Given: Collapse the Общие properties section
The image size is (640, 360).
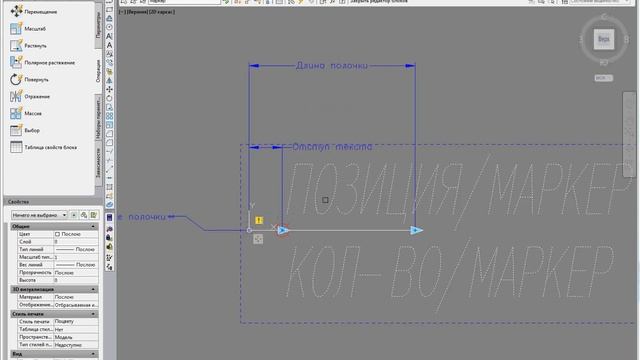Looking at the screenshot, I should [93, 226].
